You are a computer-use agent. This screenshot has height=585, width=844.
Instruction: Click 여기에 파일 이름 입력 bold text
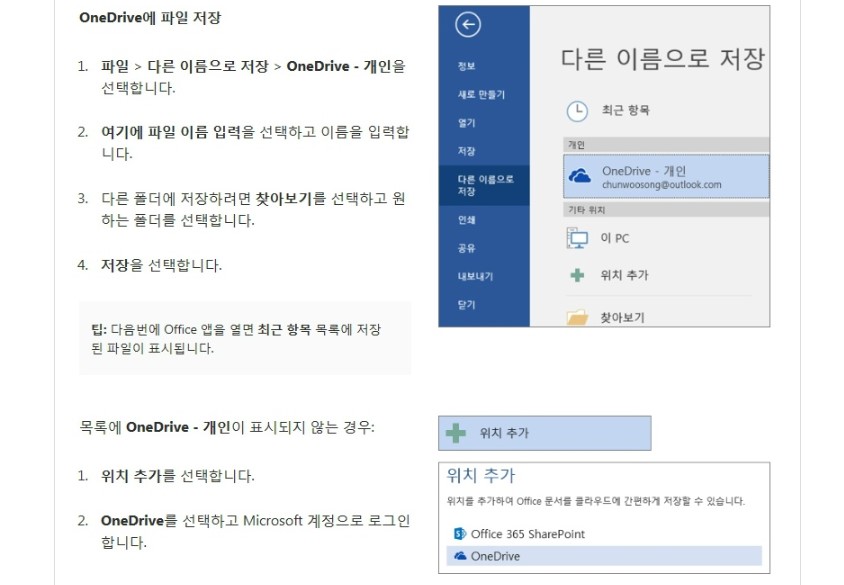171,132
